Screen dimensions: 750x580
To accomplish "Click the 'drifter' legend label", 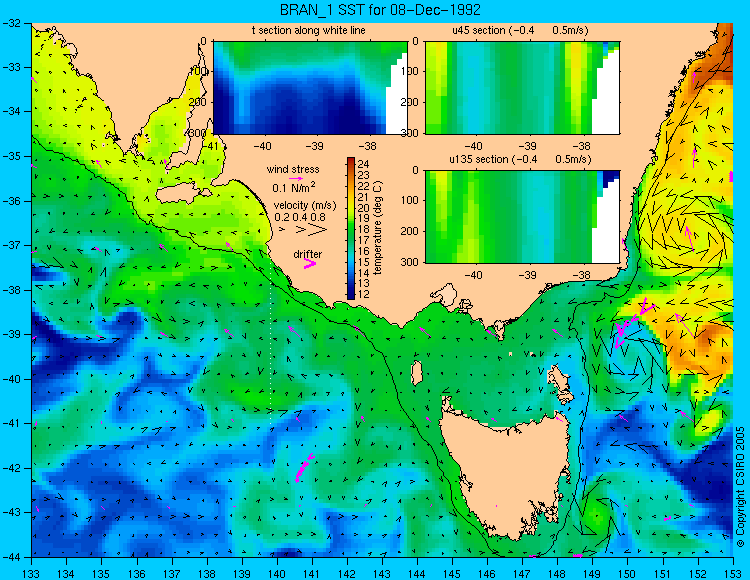I will (x=308, y=254).
